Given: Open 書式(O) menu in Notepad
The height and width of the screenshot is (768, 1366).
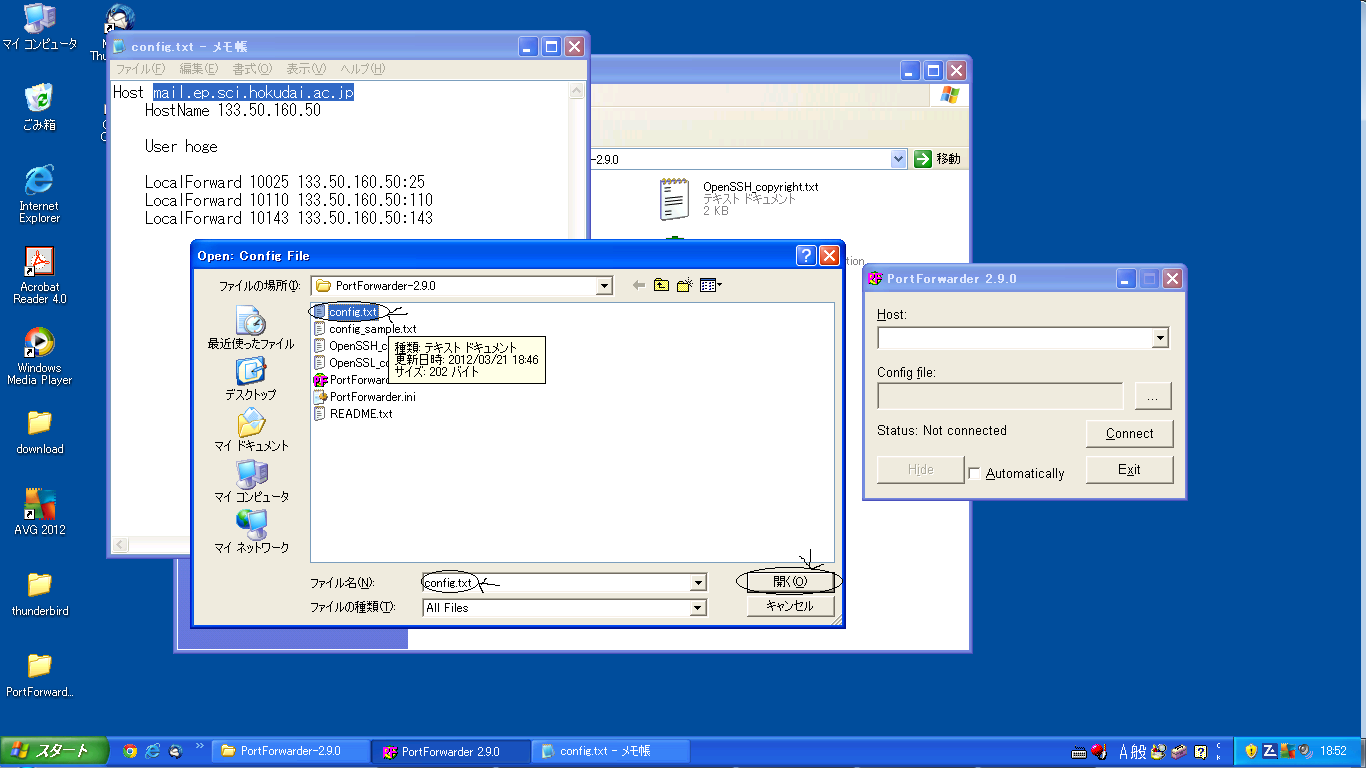Looking at the screenshot, I should click(252, 69).
